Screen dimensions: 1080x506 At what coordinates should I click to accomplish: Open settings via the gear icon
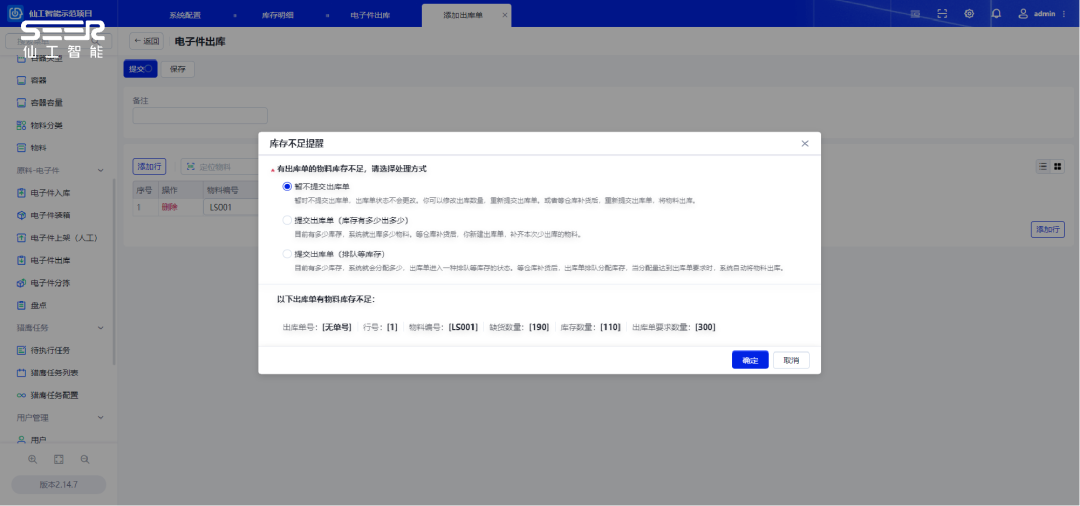click(x=969, y=14)
